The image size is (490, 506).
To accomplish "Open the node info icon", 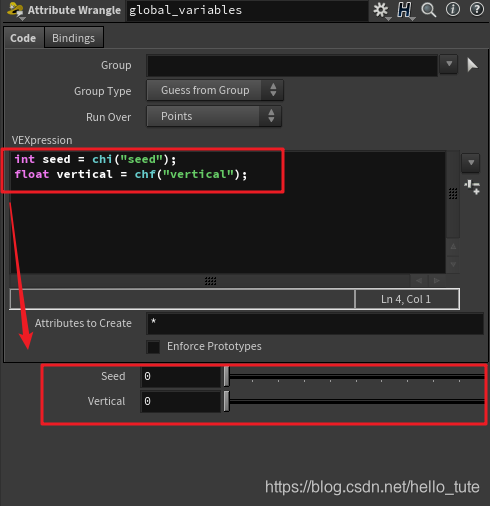I will pyautogui.click(x=453, y=9).
